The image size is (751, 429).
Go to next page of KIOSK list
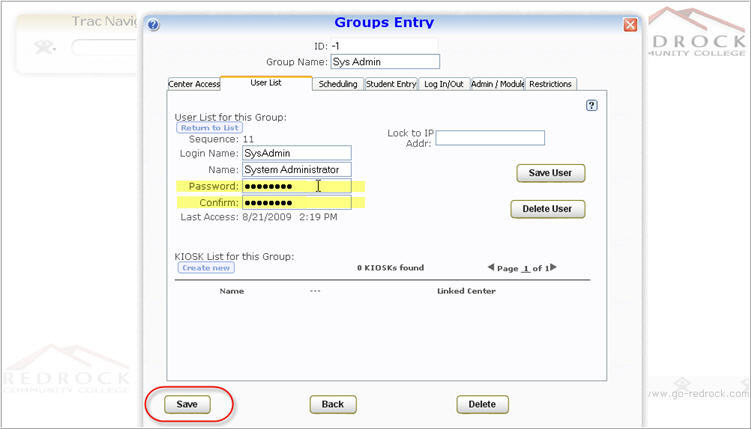pyautogui.click(x=553, y=267)
